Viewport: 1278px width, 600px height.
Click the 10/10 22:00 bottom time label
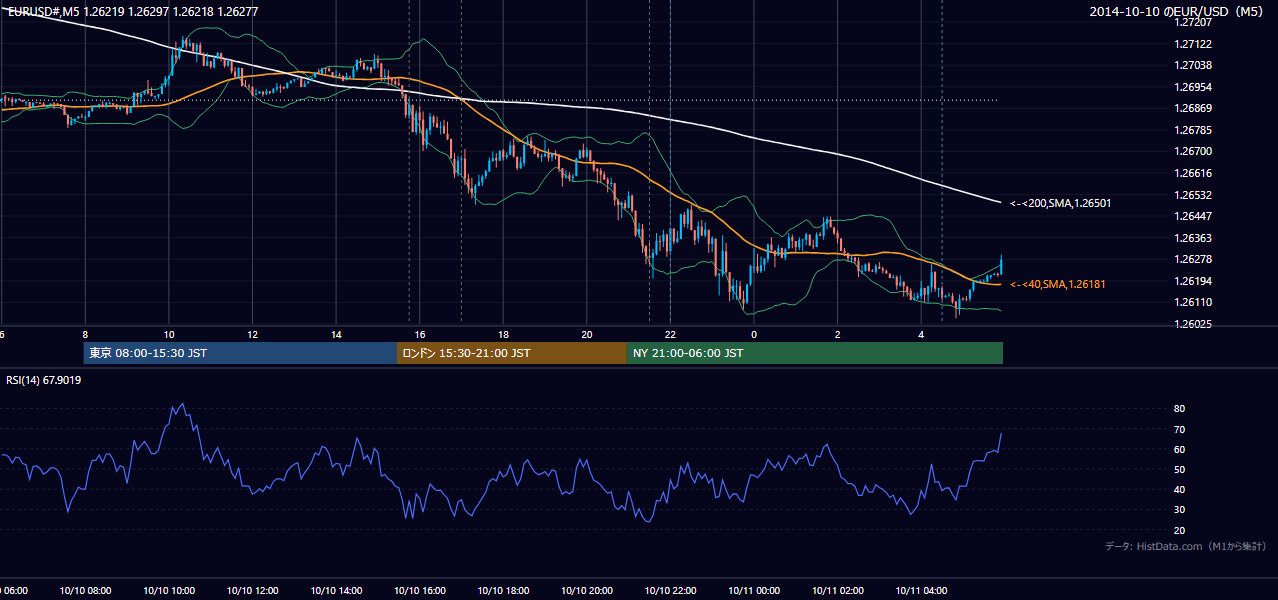coord(670,591)
